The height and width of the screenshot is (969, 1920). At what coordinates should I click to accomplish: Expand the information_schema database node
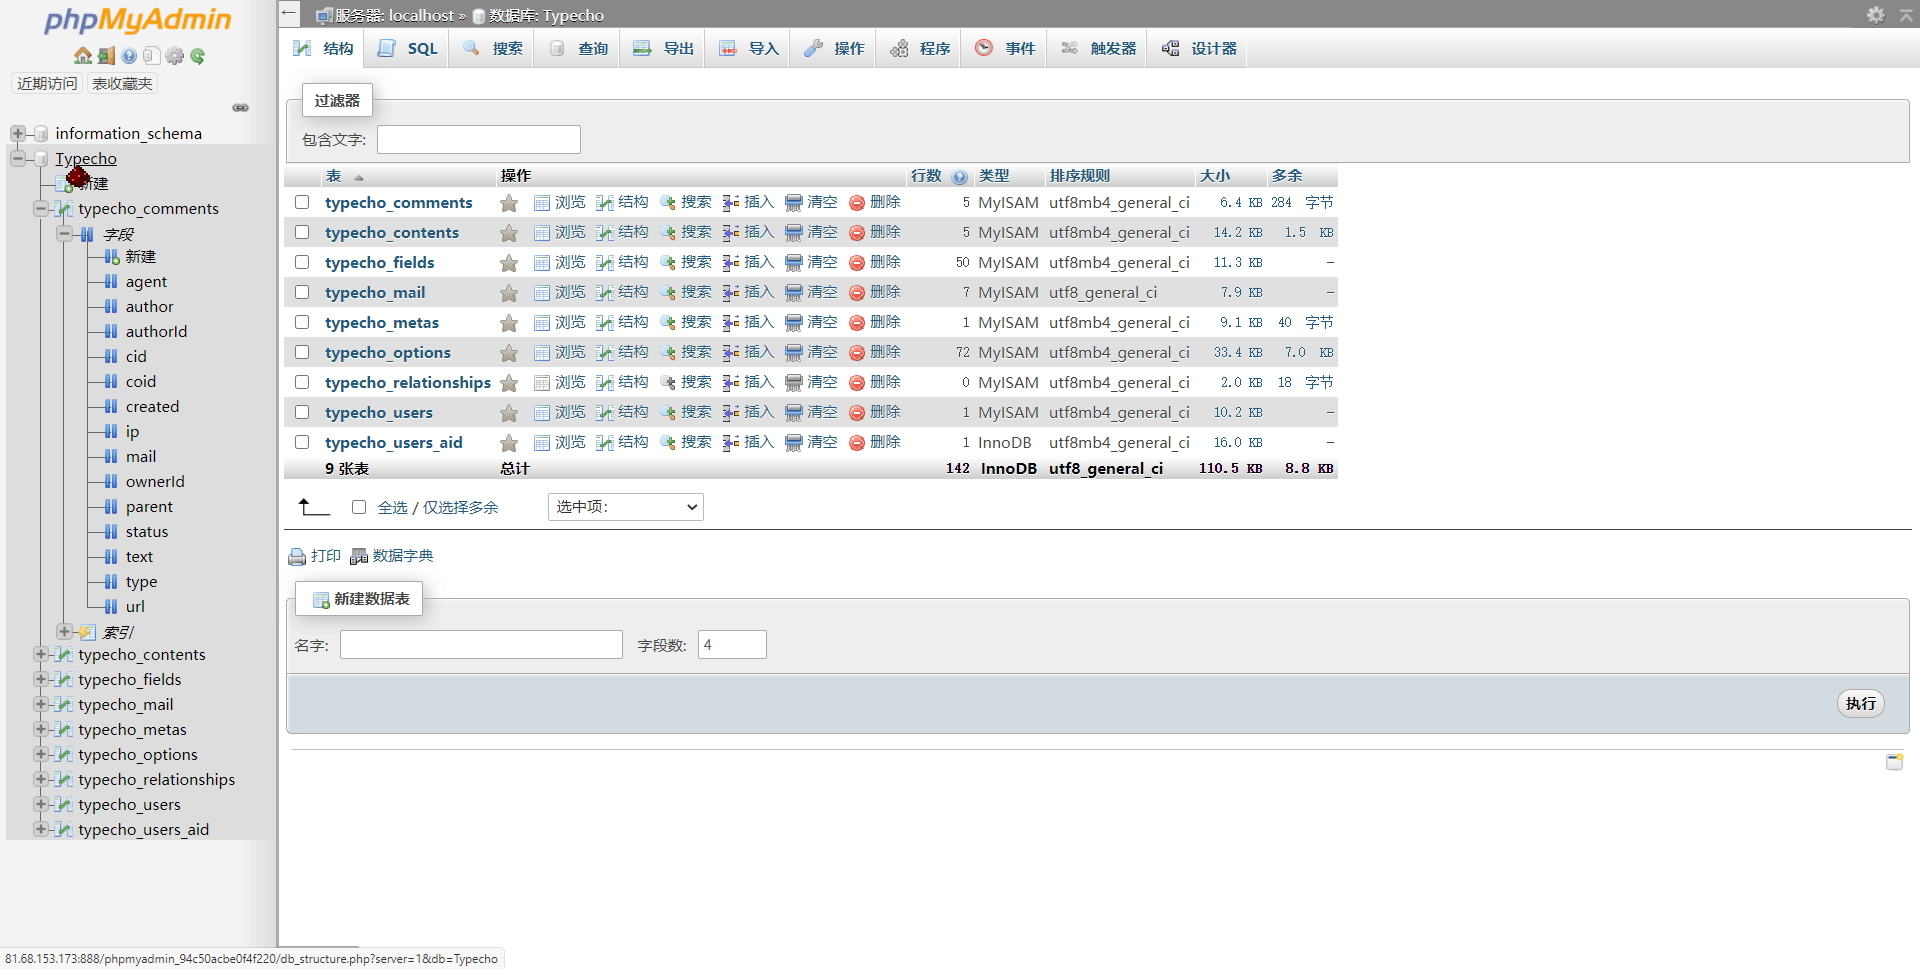coord(18,133)
